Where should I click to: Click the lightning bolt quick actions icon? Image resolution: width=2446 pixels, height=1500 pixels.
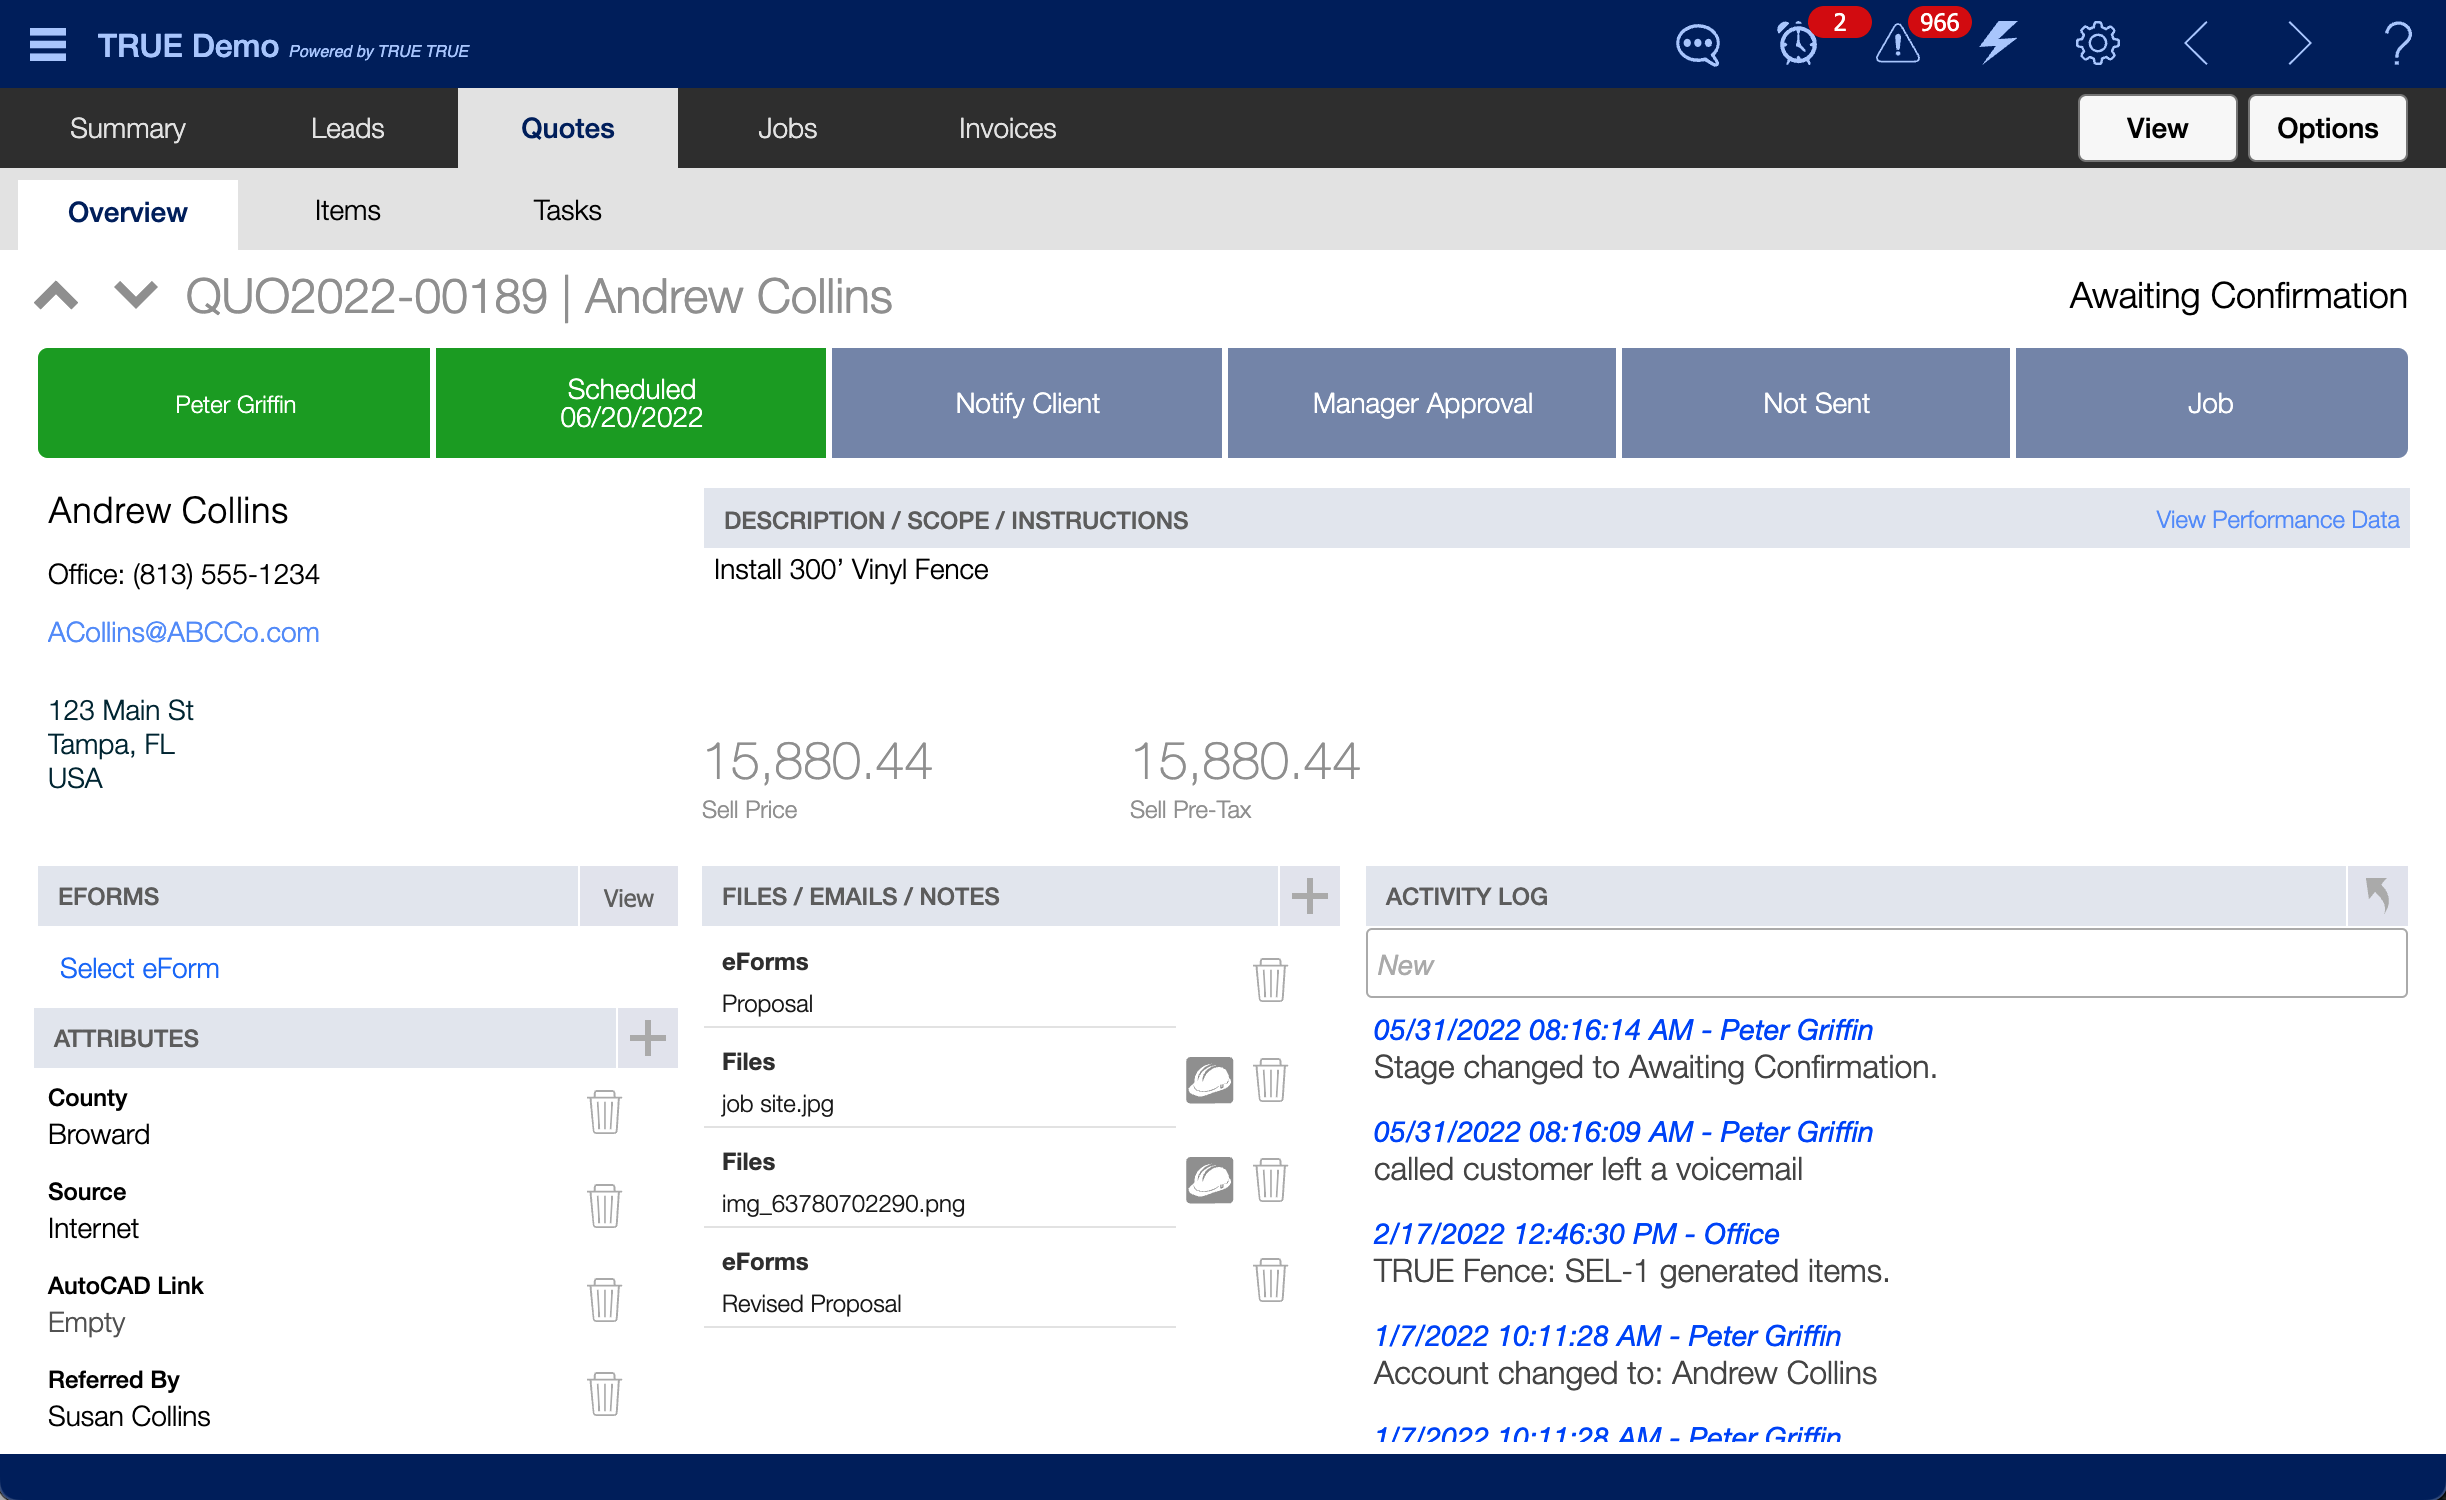(x=1997, y=43)
